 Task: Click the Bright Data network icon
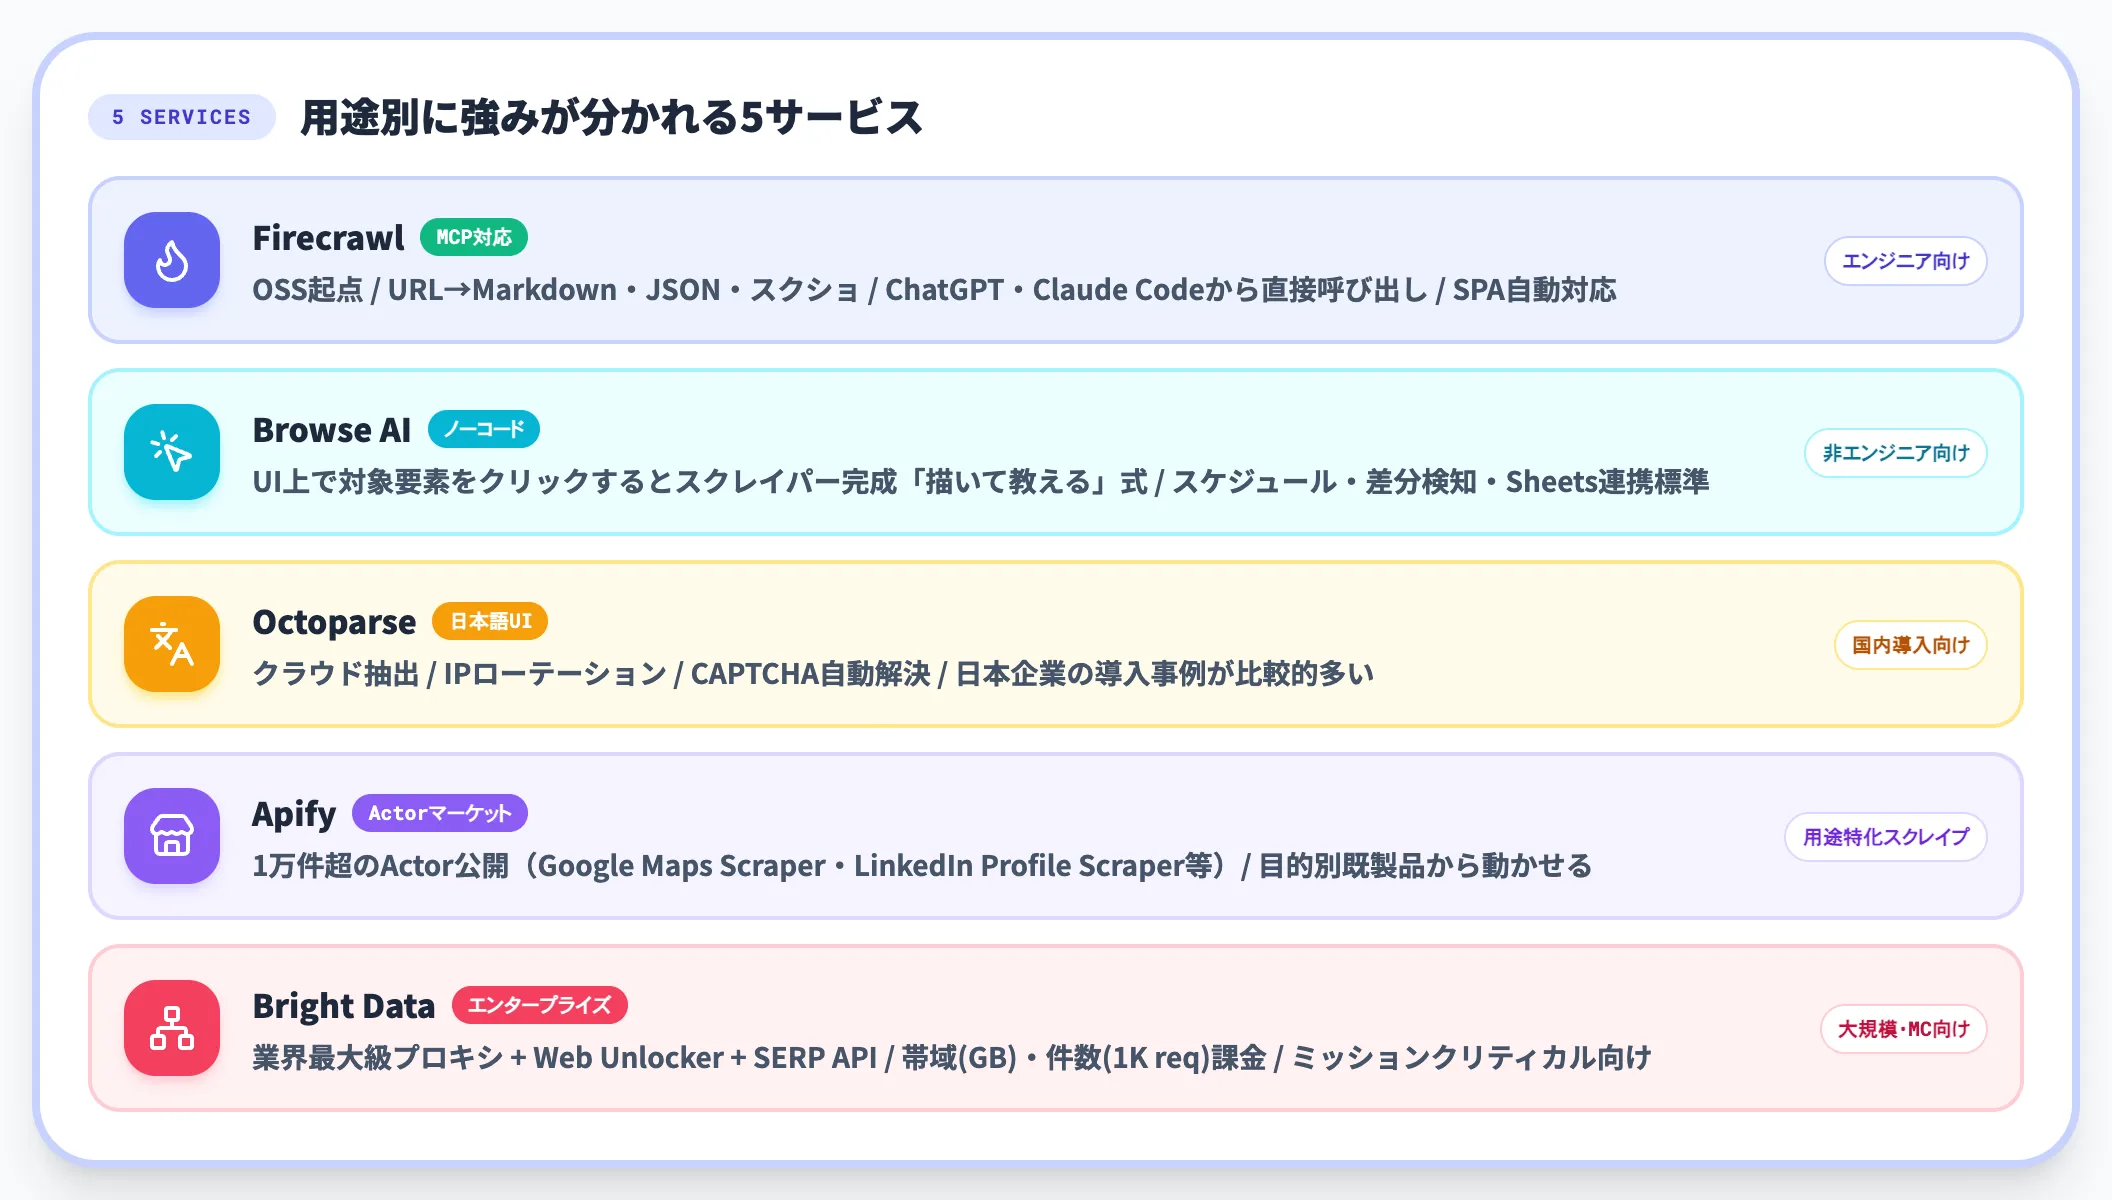(x=172, y=1028)
